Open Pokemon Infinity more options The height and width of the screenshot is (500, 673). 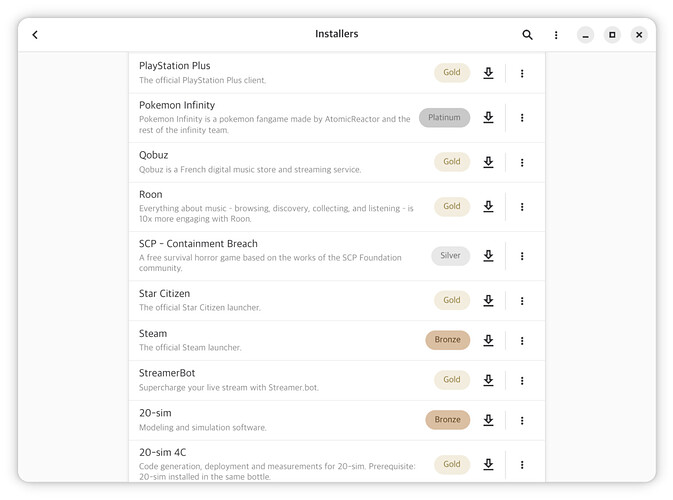click(x=522, y=118)
